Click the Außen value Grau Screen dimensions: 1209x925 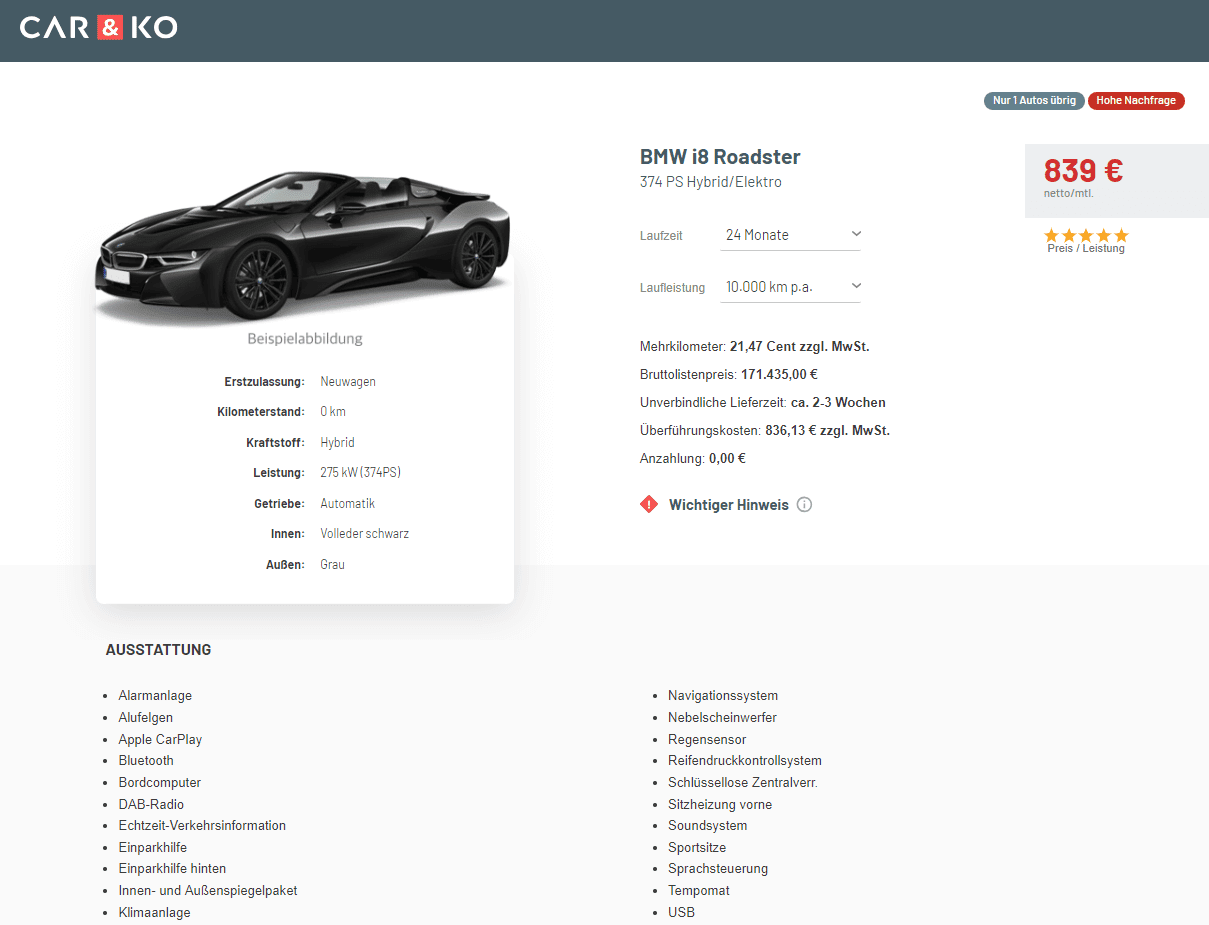tap(332, 565)
